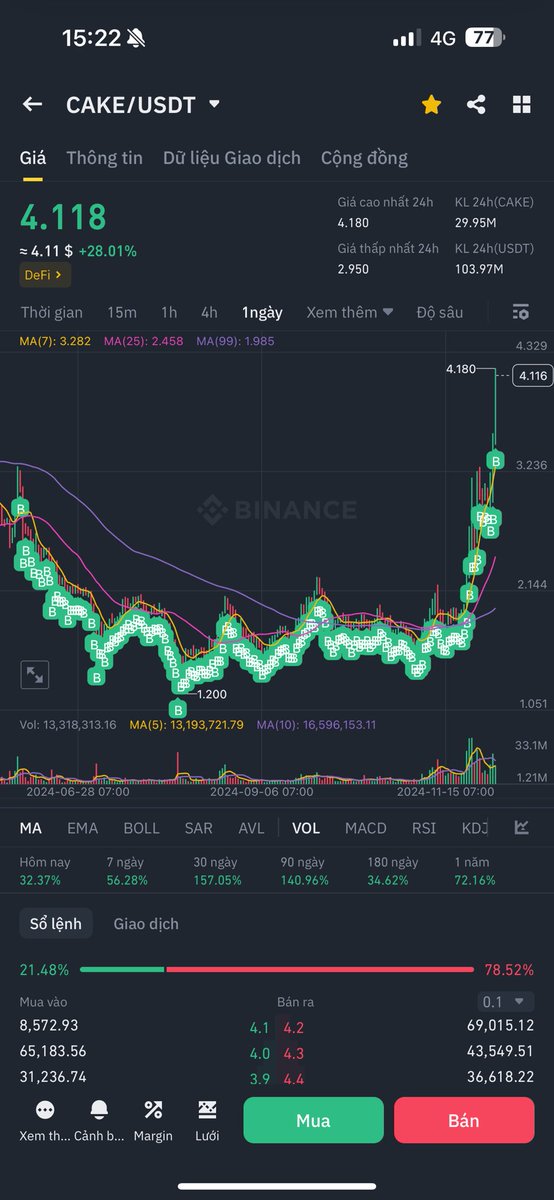Expand the Xem thêm timeframe dropdown

coord(349,312)
